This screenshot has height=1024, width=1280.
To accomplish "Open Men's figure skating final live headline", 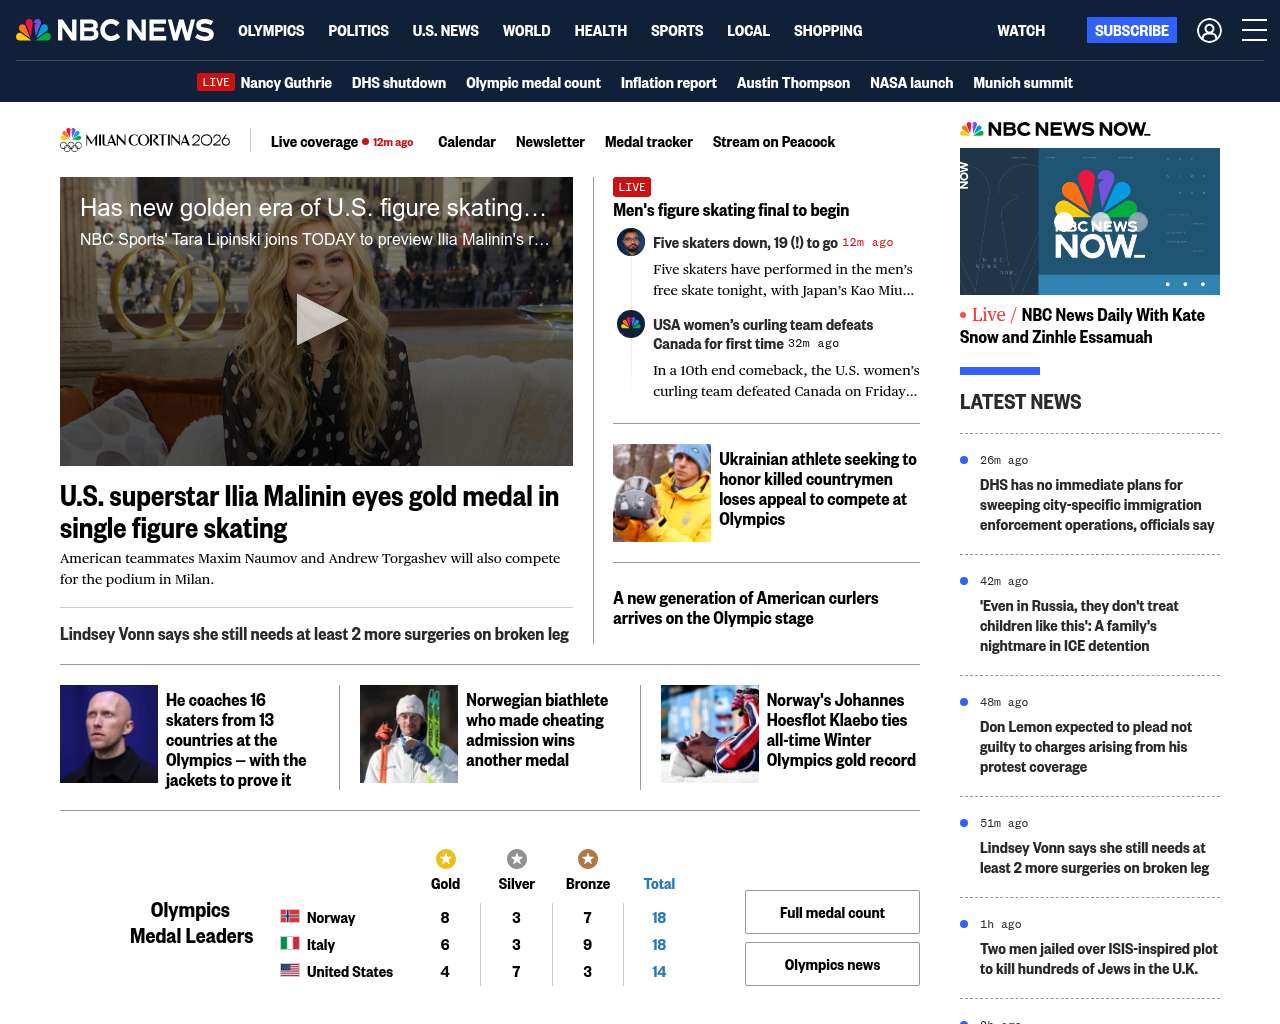I will 731,210.
